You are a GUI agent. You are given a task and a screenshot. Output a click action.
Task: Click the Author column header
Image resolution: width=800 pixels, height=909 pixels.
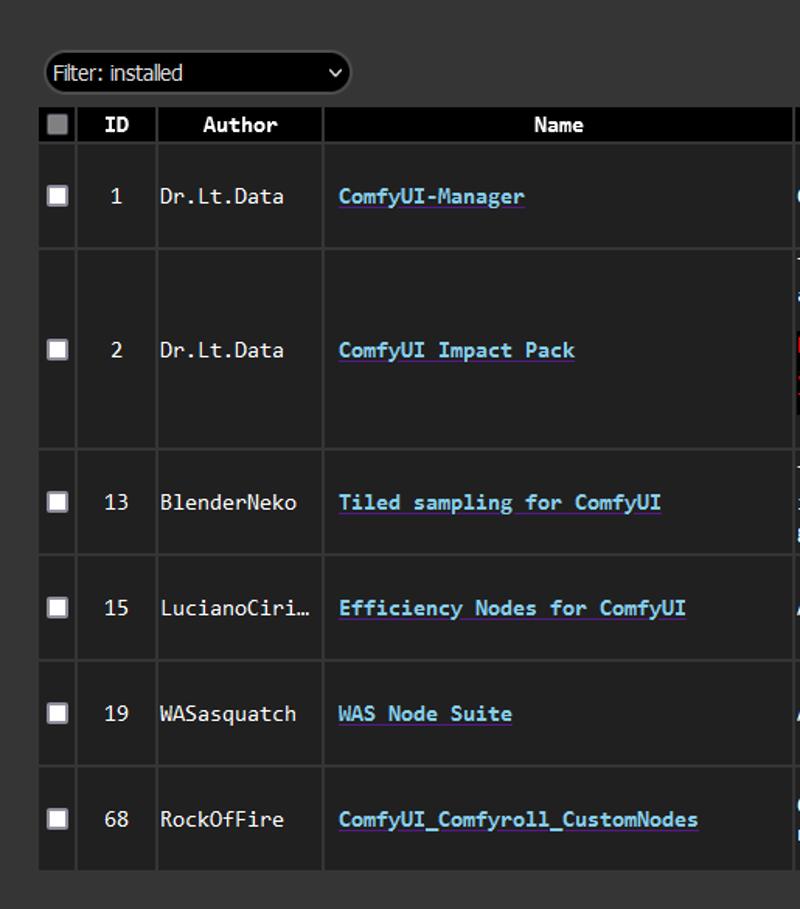click(x=240, y=125)
